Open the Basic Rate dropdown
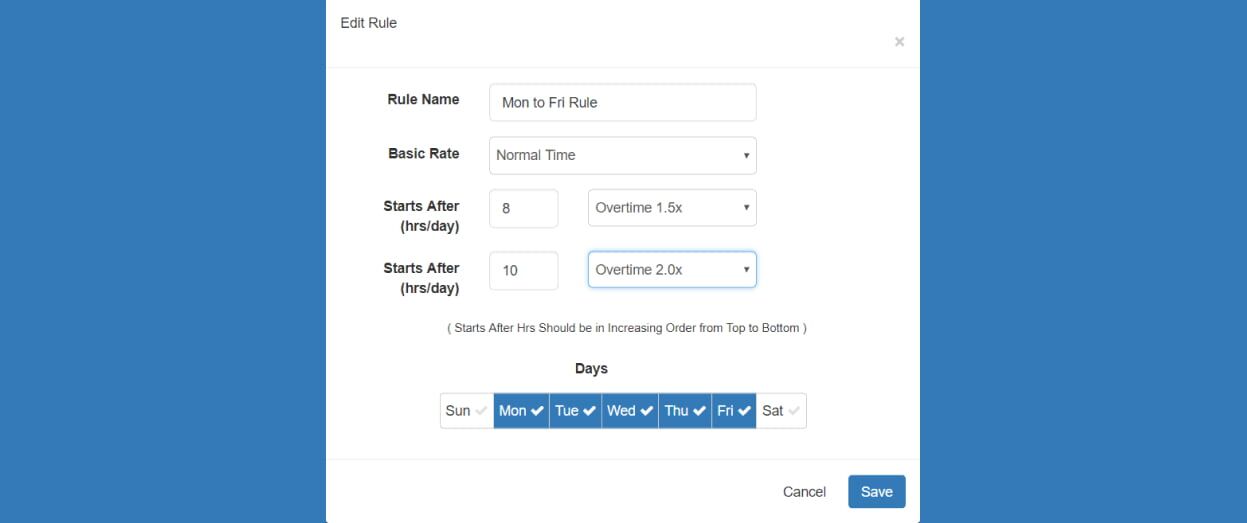The image size is (1247, 523). pos(622,155)
